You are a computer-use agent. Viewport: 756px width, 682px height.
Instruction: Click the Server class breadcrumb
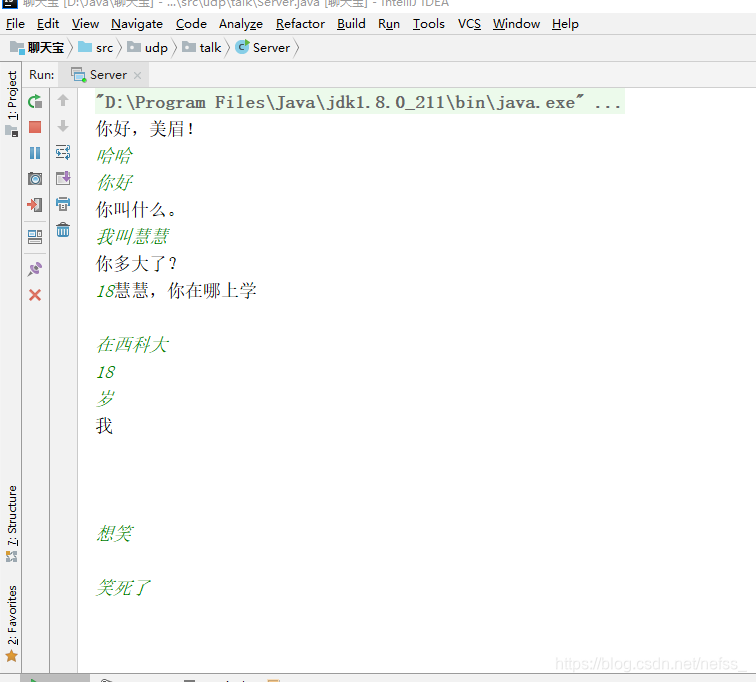click(263, 48)
